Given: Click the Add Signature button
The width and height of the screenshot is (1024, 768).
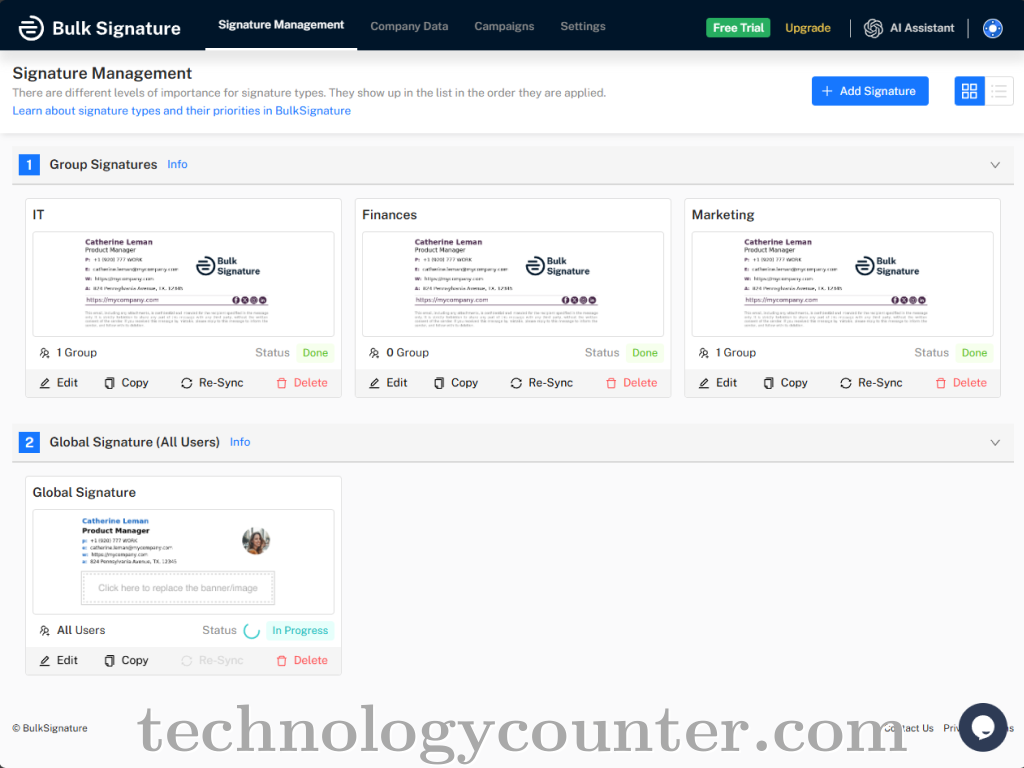Looking at the screenshot, I should (x=870, y=91).
